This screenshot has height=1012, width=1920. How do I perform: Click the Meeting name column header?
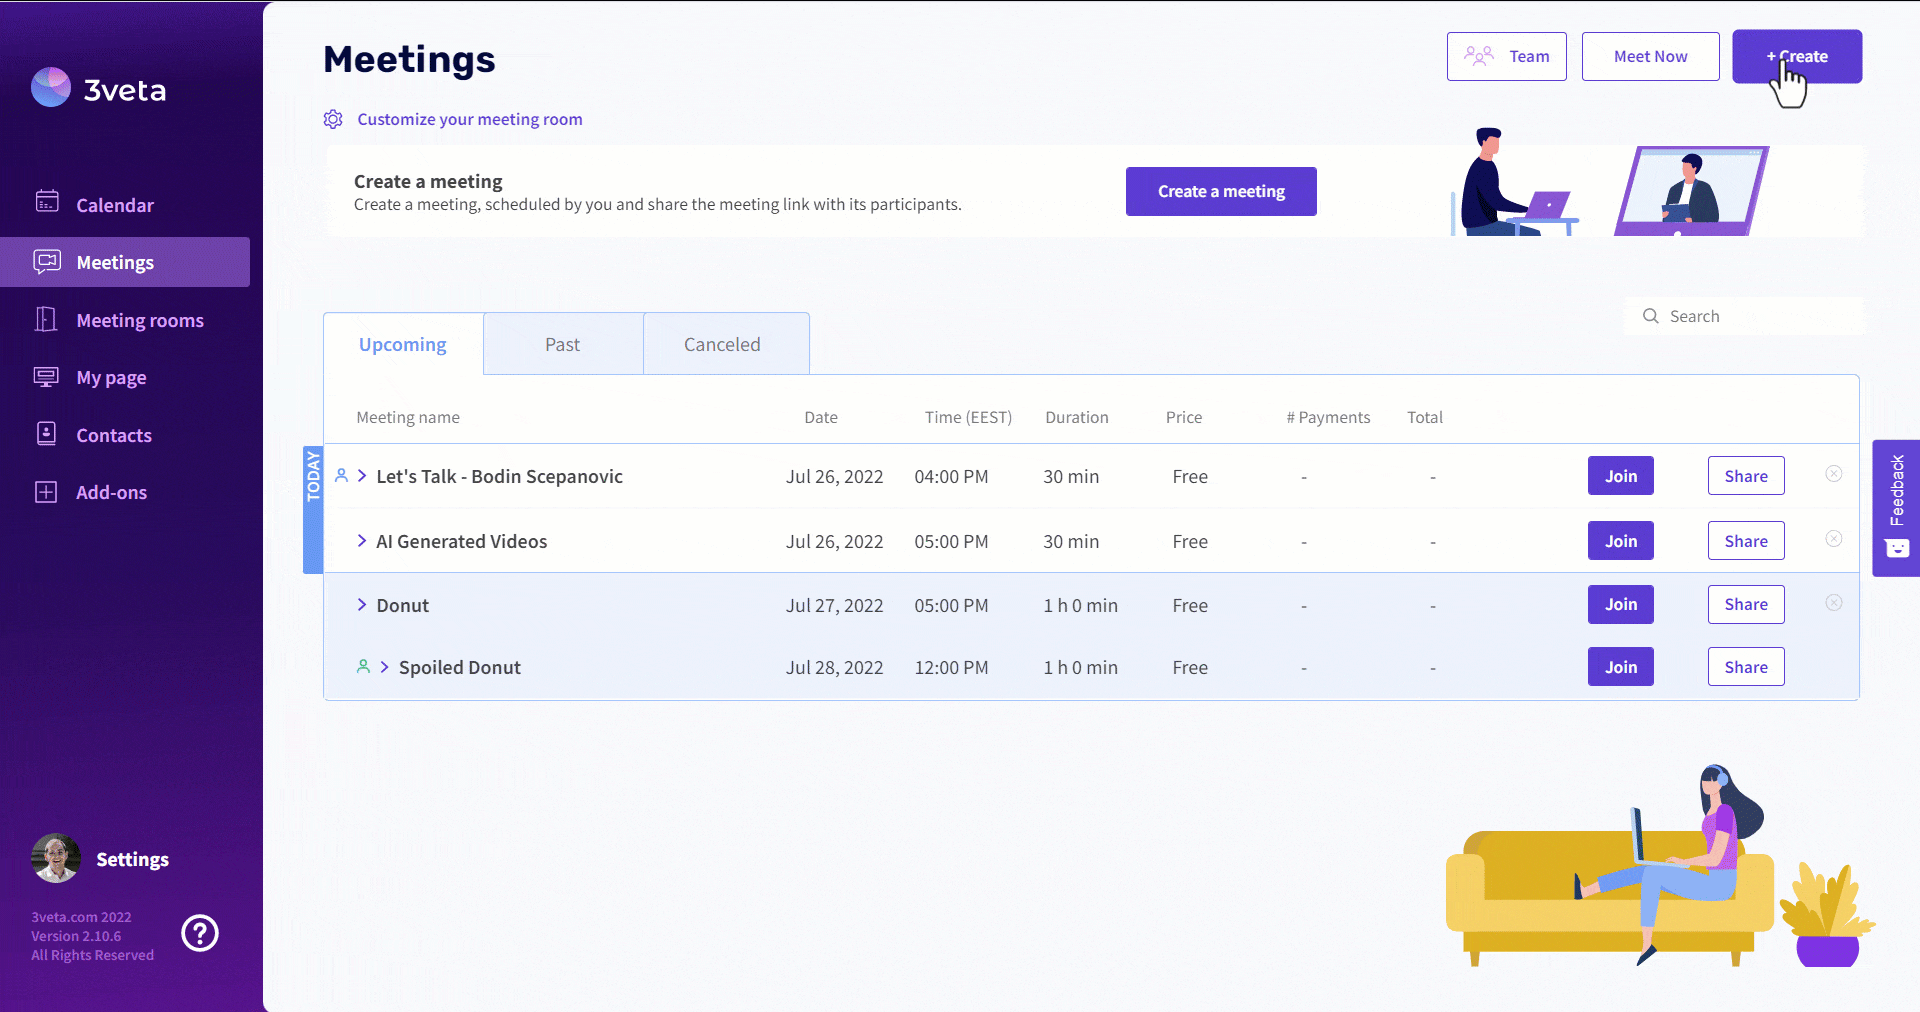click(408, 417)
